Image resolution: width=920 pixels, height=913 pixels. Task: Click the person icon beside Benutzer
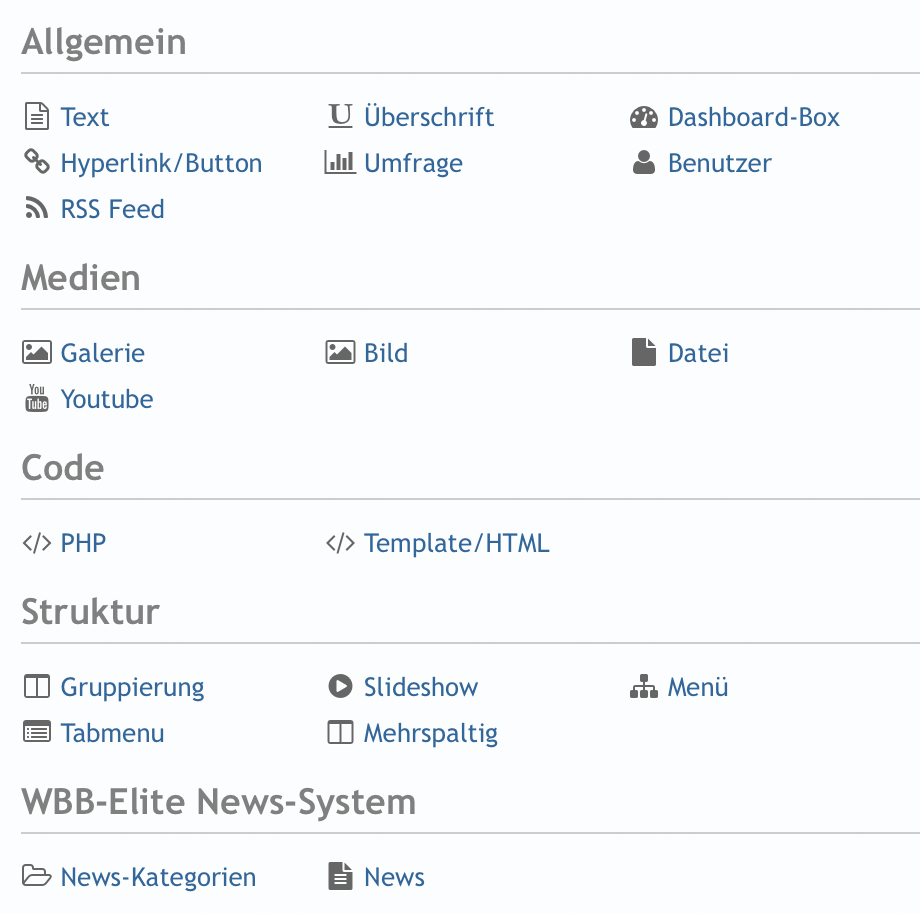644,163
